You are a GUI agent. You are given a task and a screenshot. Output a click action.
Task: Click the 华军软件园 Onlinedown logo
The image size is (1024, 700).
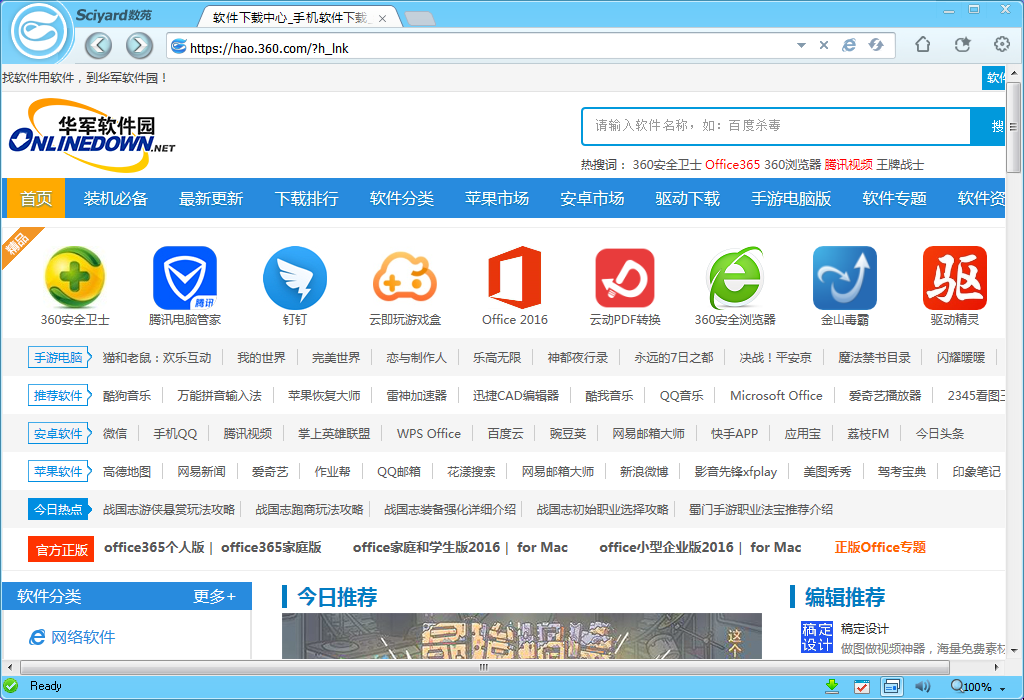(x=91, y=135)
